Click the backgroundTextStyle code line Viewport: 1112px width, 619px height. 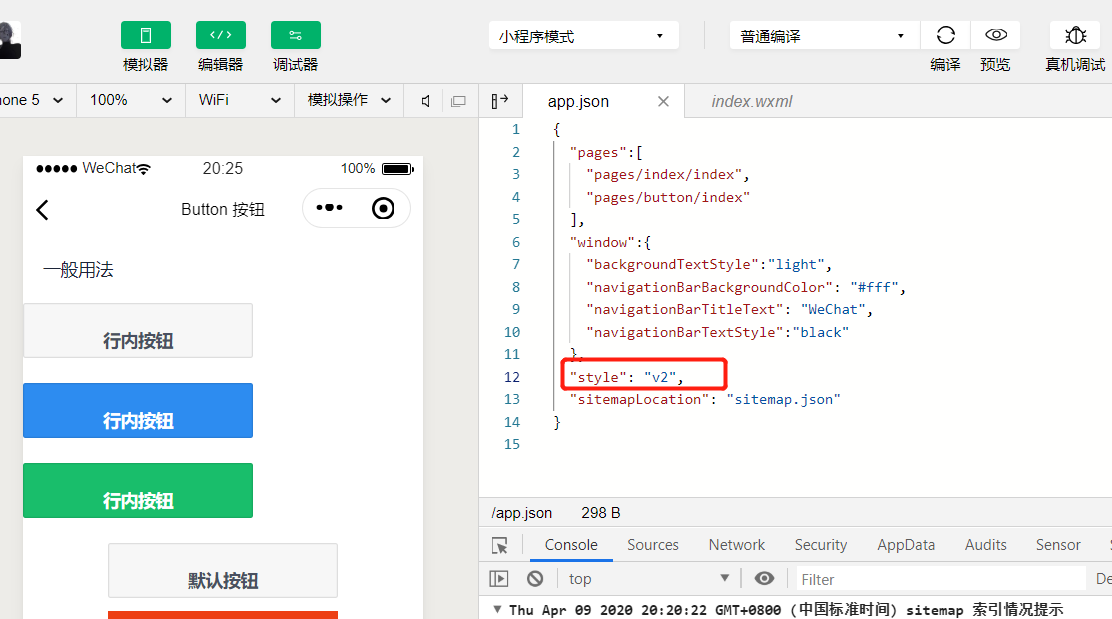(x=708, y=264)
